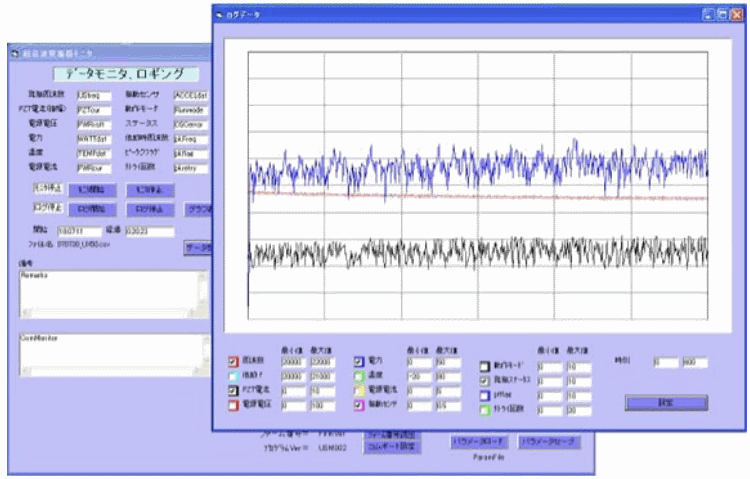750x479 pixels.
Task: Click the パラメータセーブ button
Action: coord(549,442)
